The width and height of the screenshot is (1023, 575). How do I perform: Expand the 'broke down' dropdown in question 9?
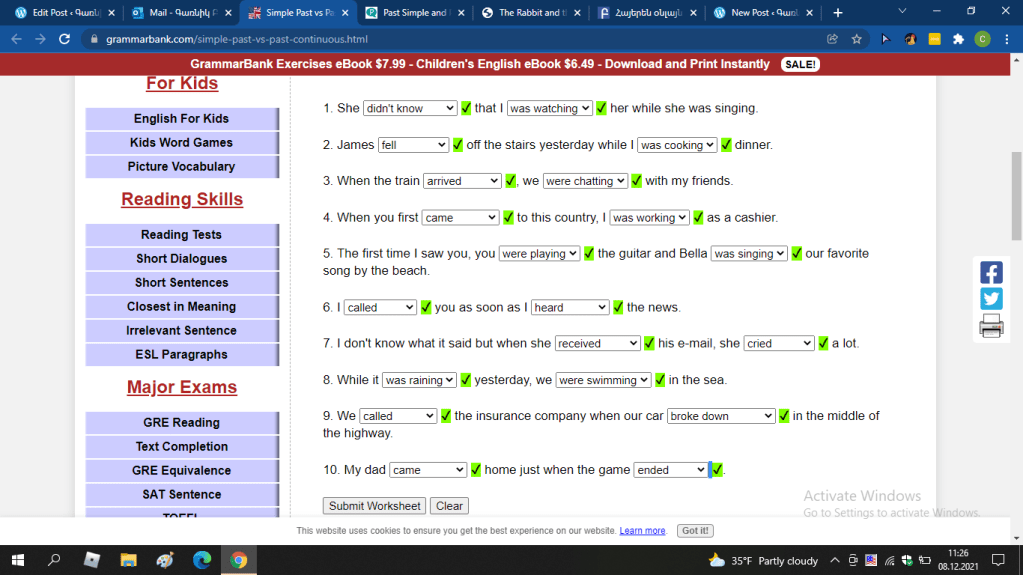721,416
